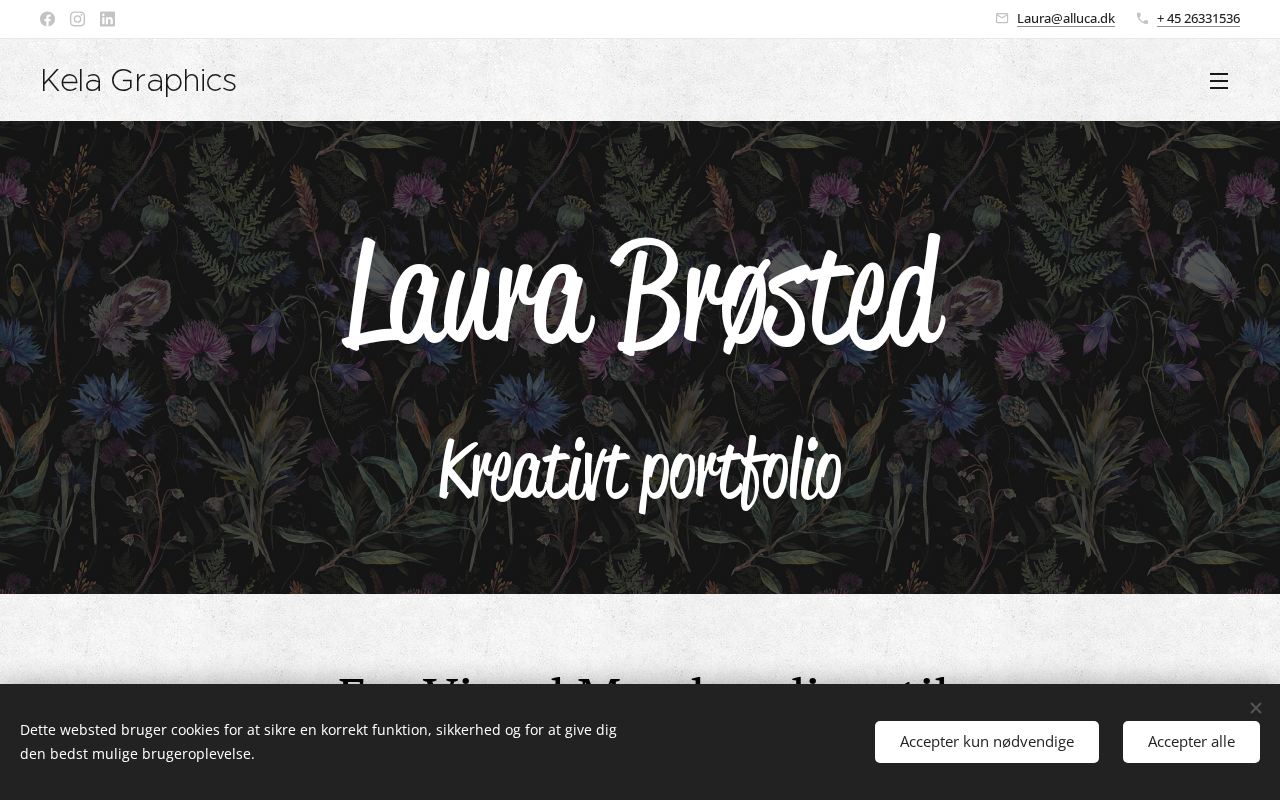This screenshot has height=800, width=1280.
Task: Click the + 45 26331536 phone link
Action: [x=1198, y=18]
